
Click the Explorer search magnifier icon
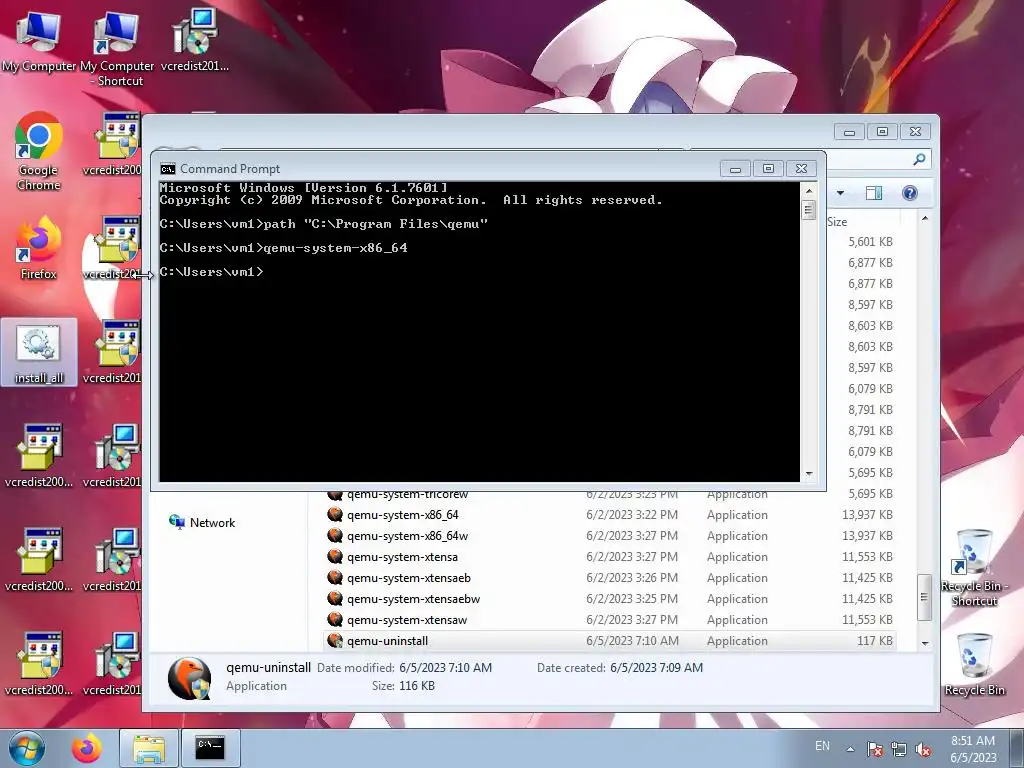pos(919,159)
